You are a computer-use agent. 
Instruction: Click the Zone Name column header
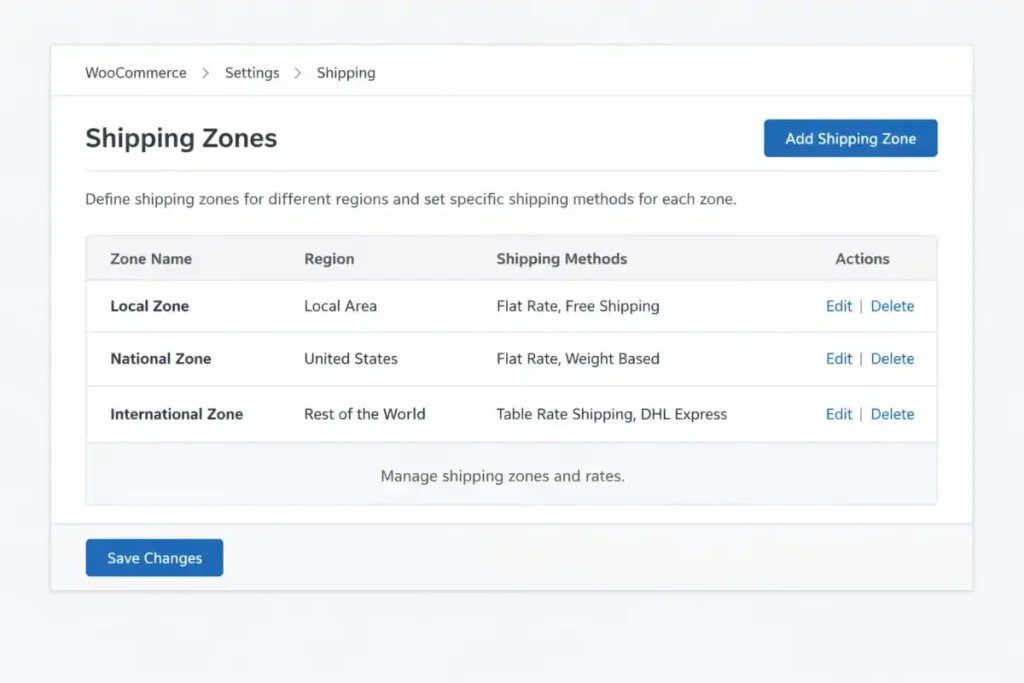[151, 259]
